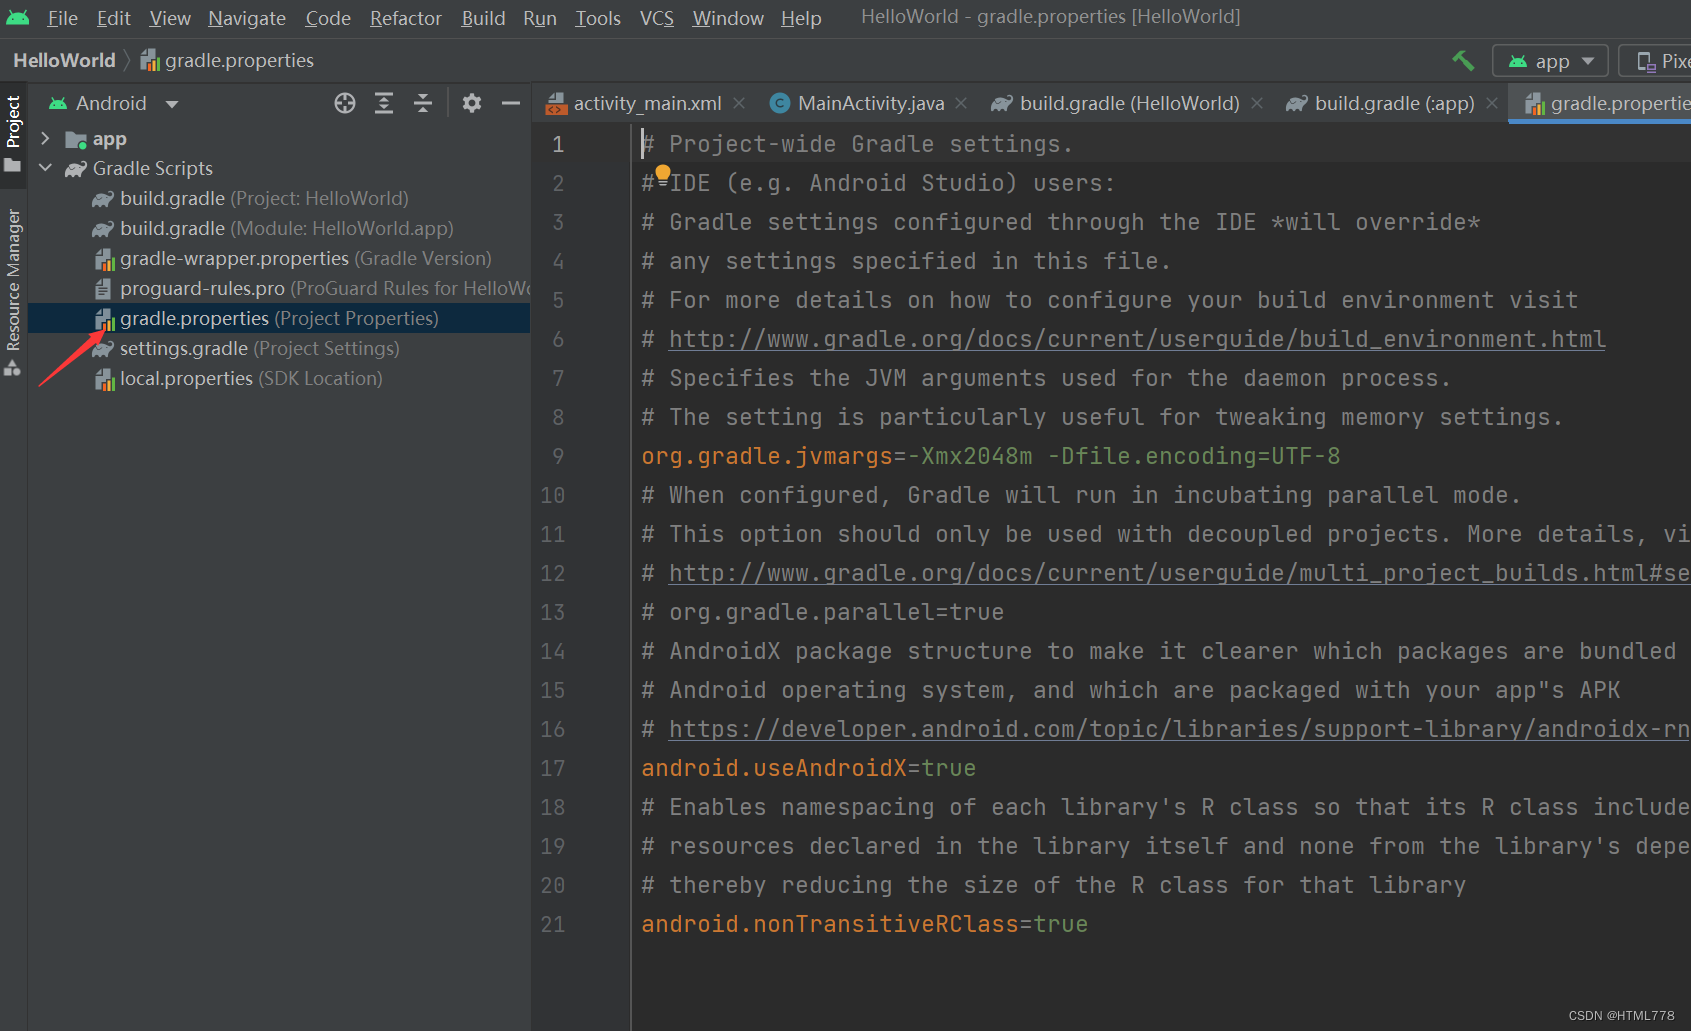Image resolution: width=1691 pixels, height=1031 pixels.
Task: Open Project panel settings gear
Action: pyautogui.click(x=472, y=103)
